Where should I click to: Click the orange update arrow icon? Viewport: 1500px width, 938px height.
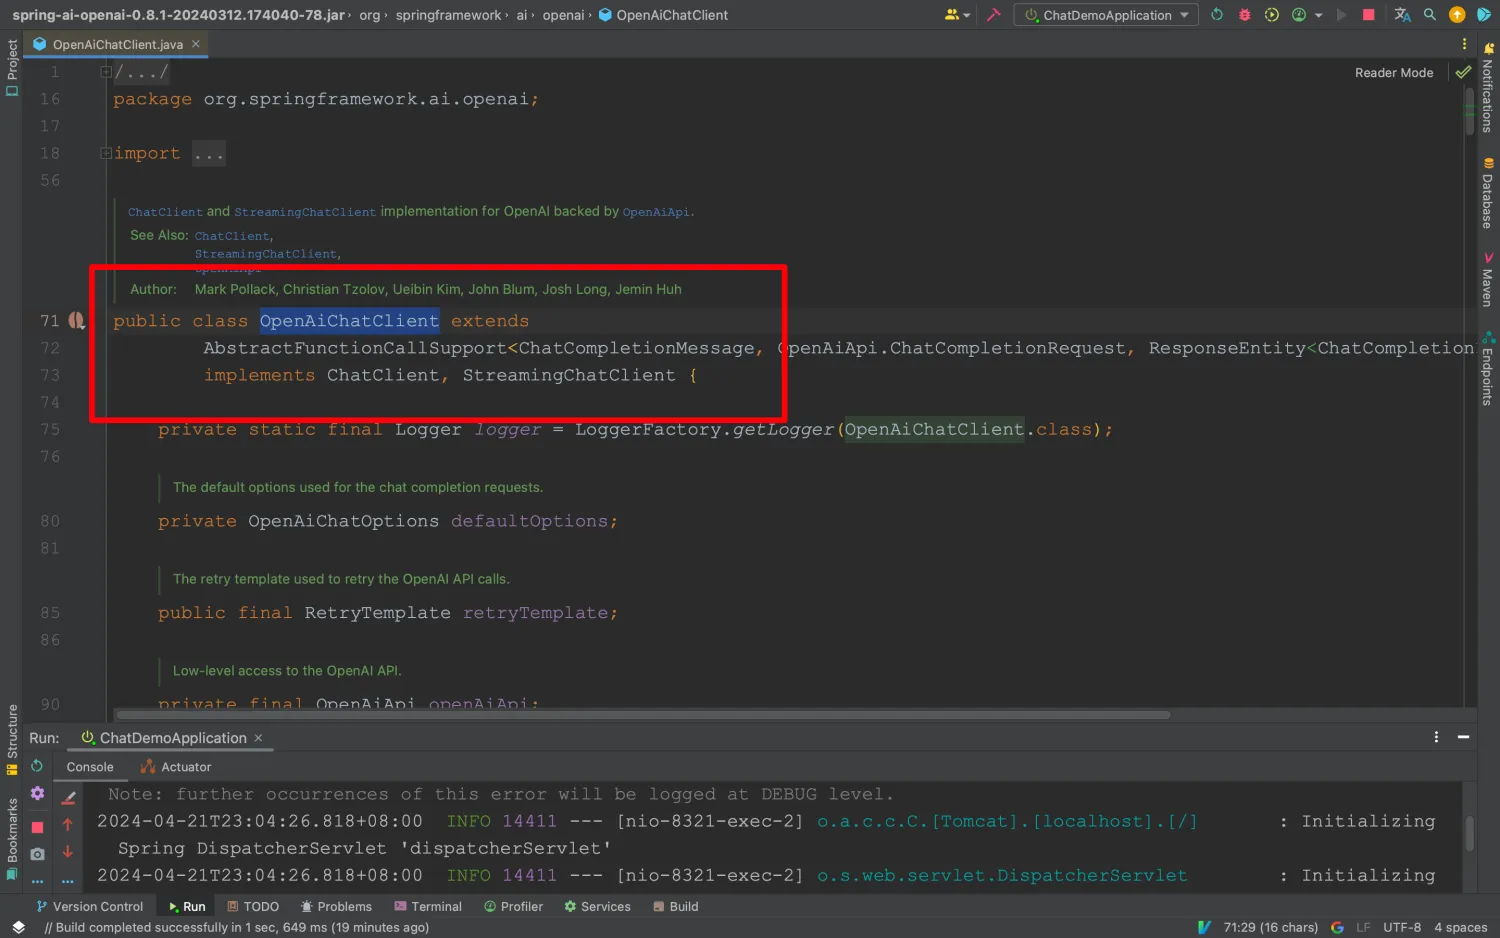[x=1457, y=15]
